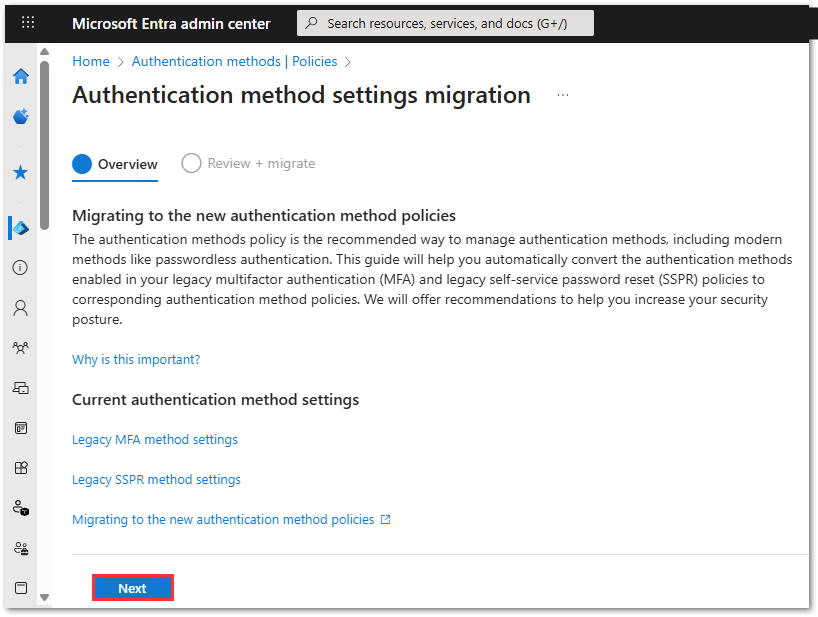Viewport: 818px width, 617px height.
Task: Open Users single-person icon in sidebar
Action: coord(20,308)
